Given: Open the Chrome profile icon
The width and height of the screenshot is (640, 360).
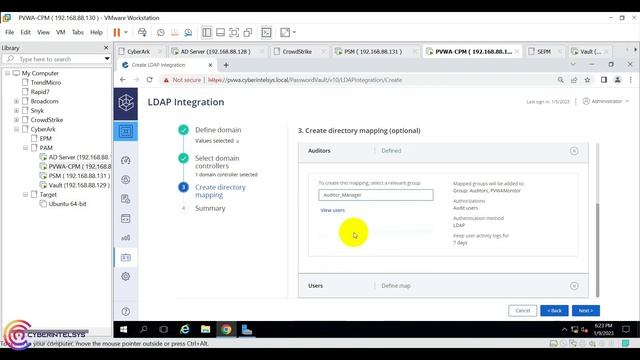Looking at the screenshot, I should click(x=618, y=80).
